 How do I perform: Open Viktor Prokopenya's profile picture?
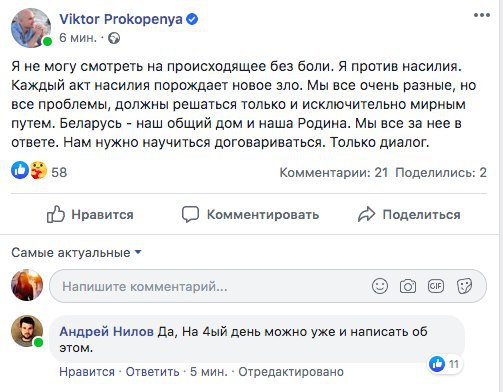coord(31,28)
